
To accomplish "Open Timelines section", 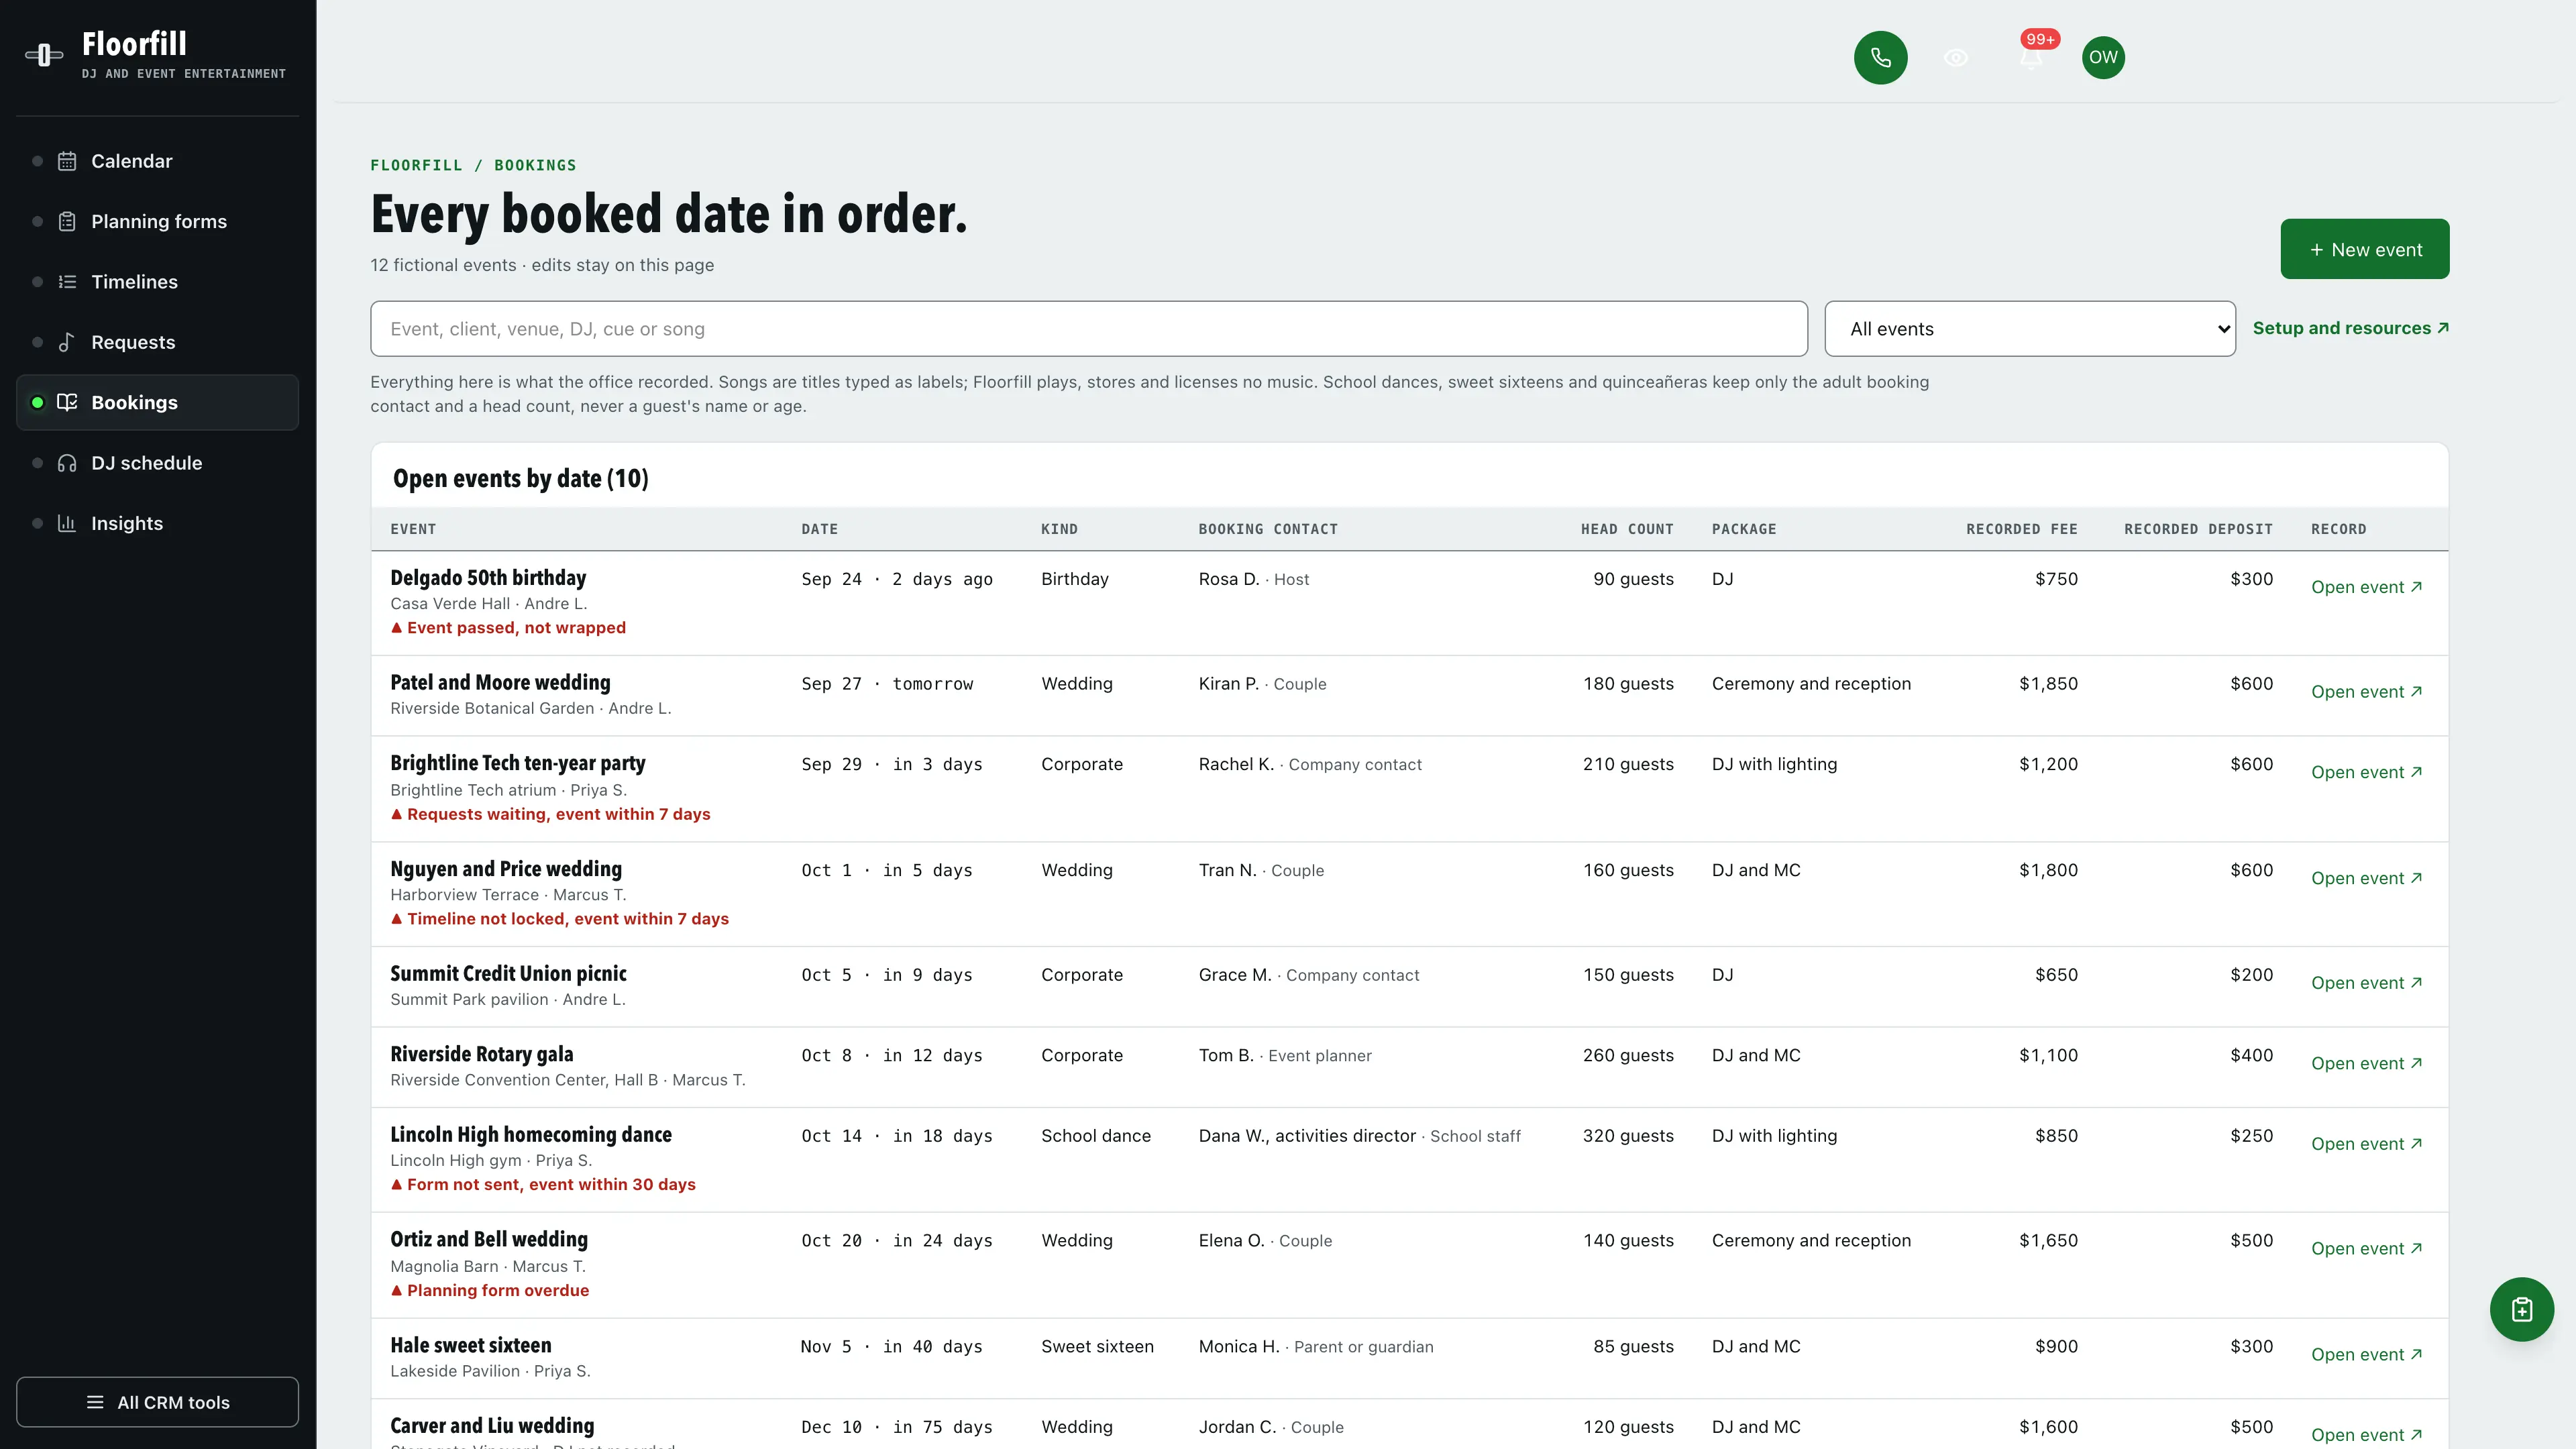I will pos(157,282).
